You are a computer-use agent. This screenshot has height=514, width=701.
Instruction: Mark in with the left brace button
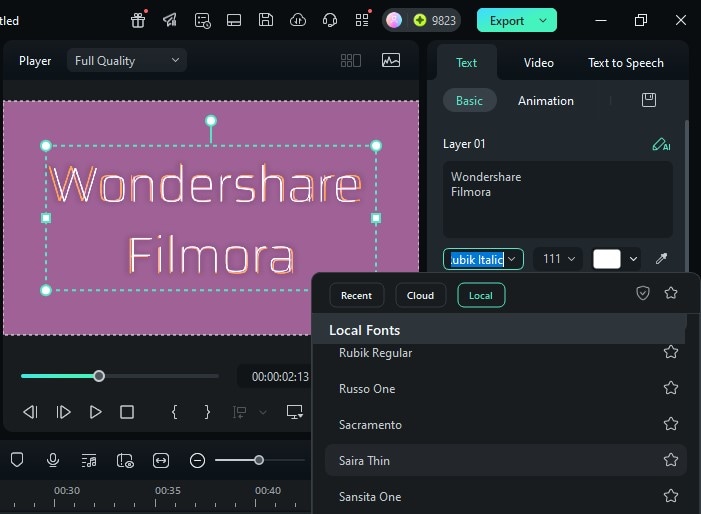pyautogui.click(x=174, y=412)
